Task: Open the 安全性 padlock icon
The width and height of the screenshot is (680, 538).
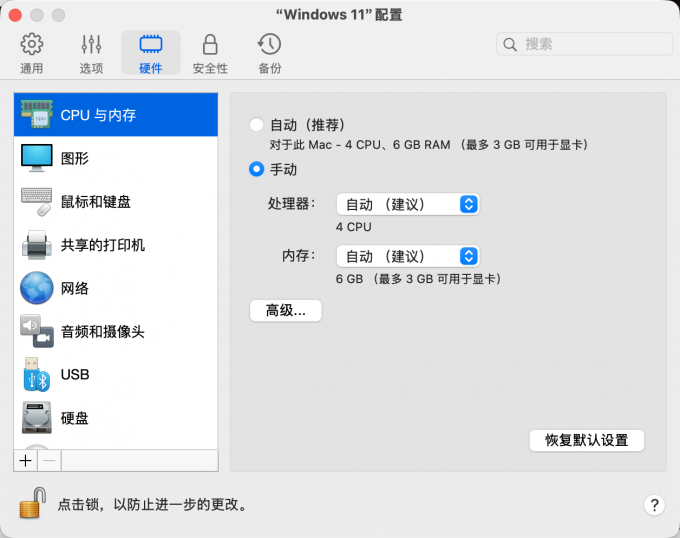Action: tap(210, 44)
